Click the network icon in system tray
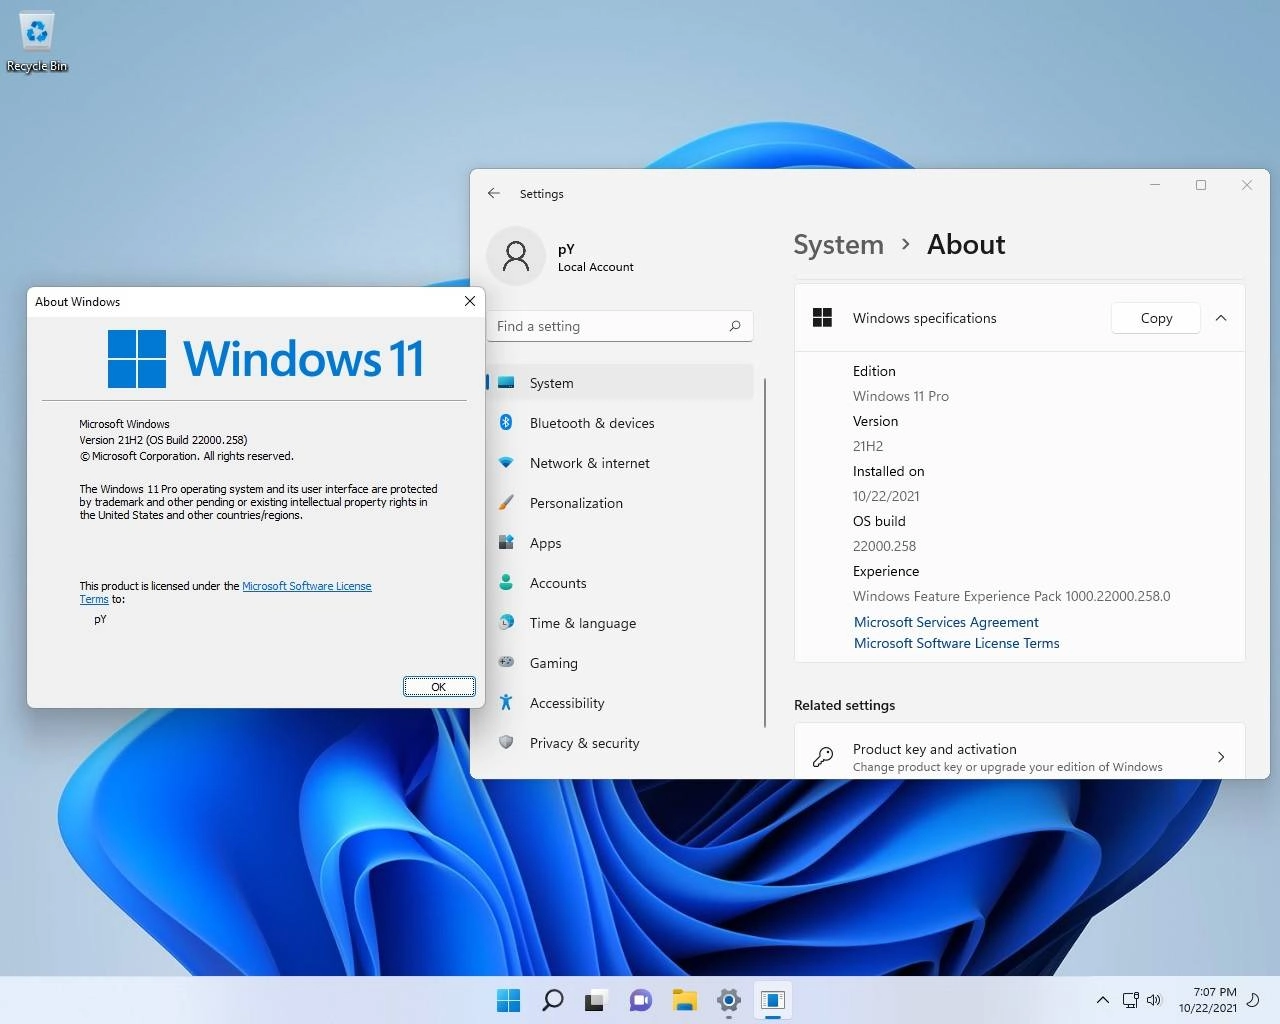1280x1024 pixels. tap(1130, 1000)
